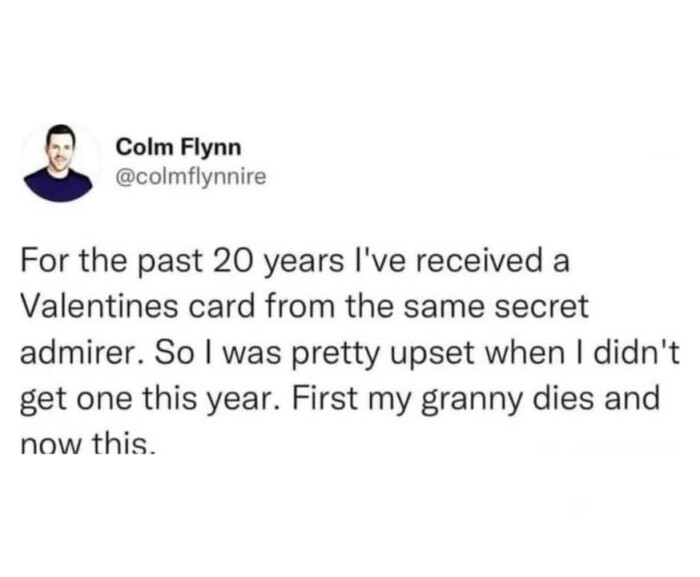Click the "now this." final line
Image resolution: width=700 pixels, height=577 pixels.
tap(90, 442)
